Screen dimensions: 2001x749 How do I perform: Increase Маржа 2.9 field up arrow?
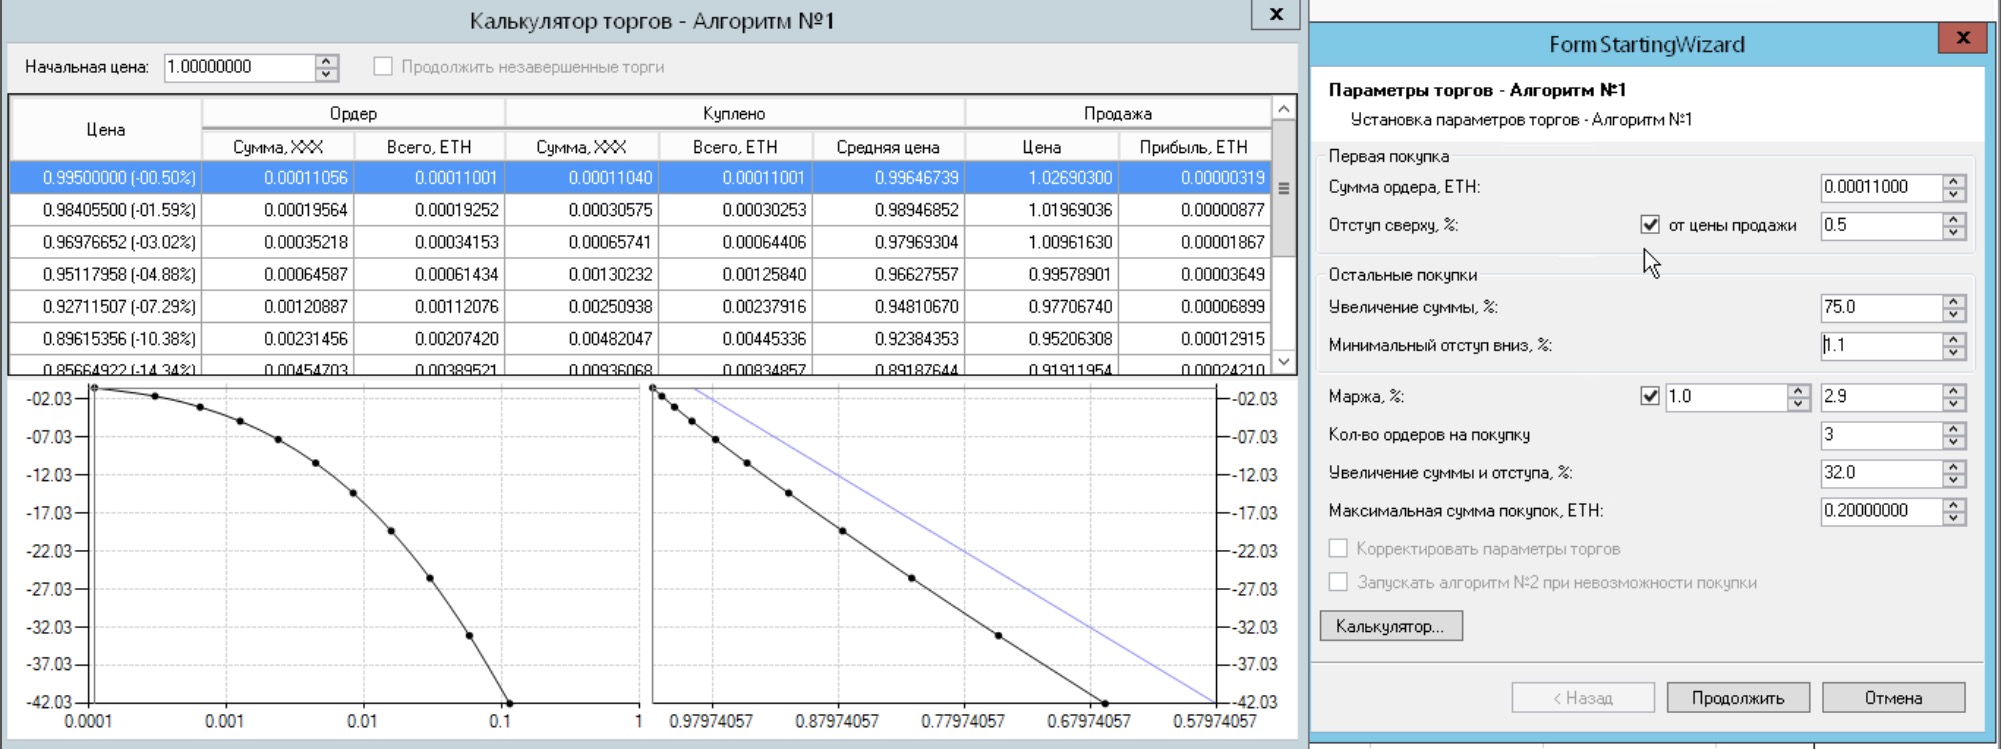pos(1954,391)
